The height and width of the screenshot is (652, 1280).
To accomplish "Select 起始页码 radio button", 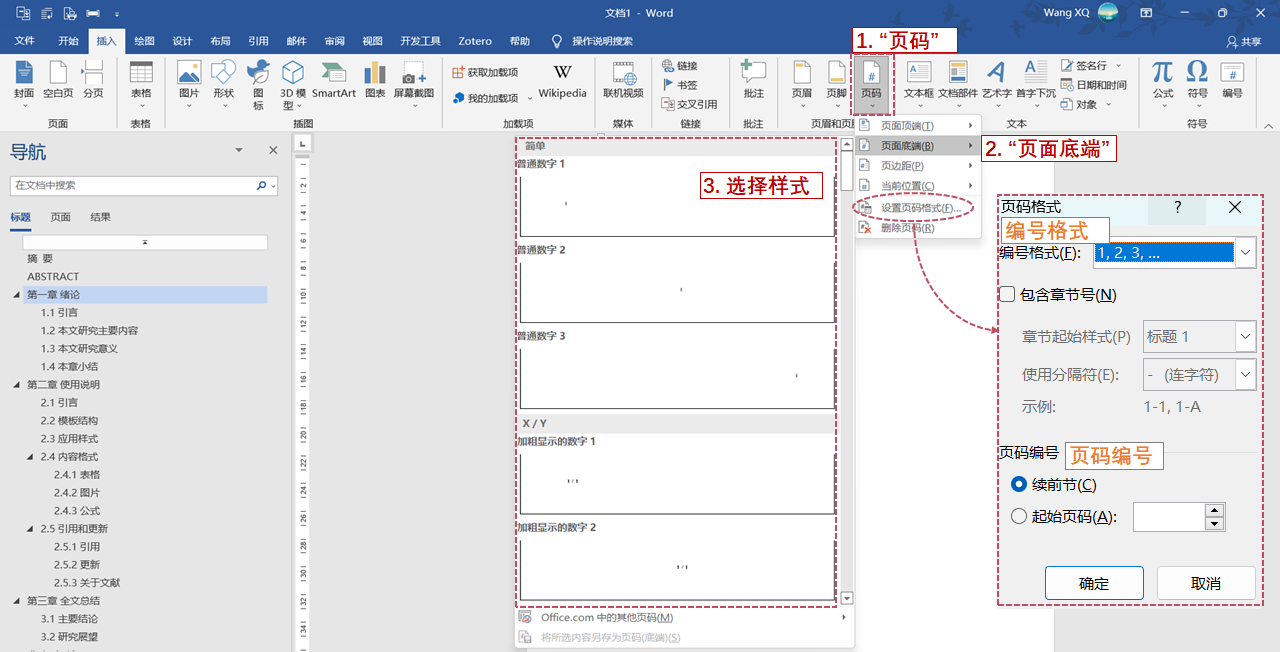I will click(x=1019, y=517).
